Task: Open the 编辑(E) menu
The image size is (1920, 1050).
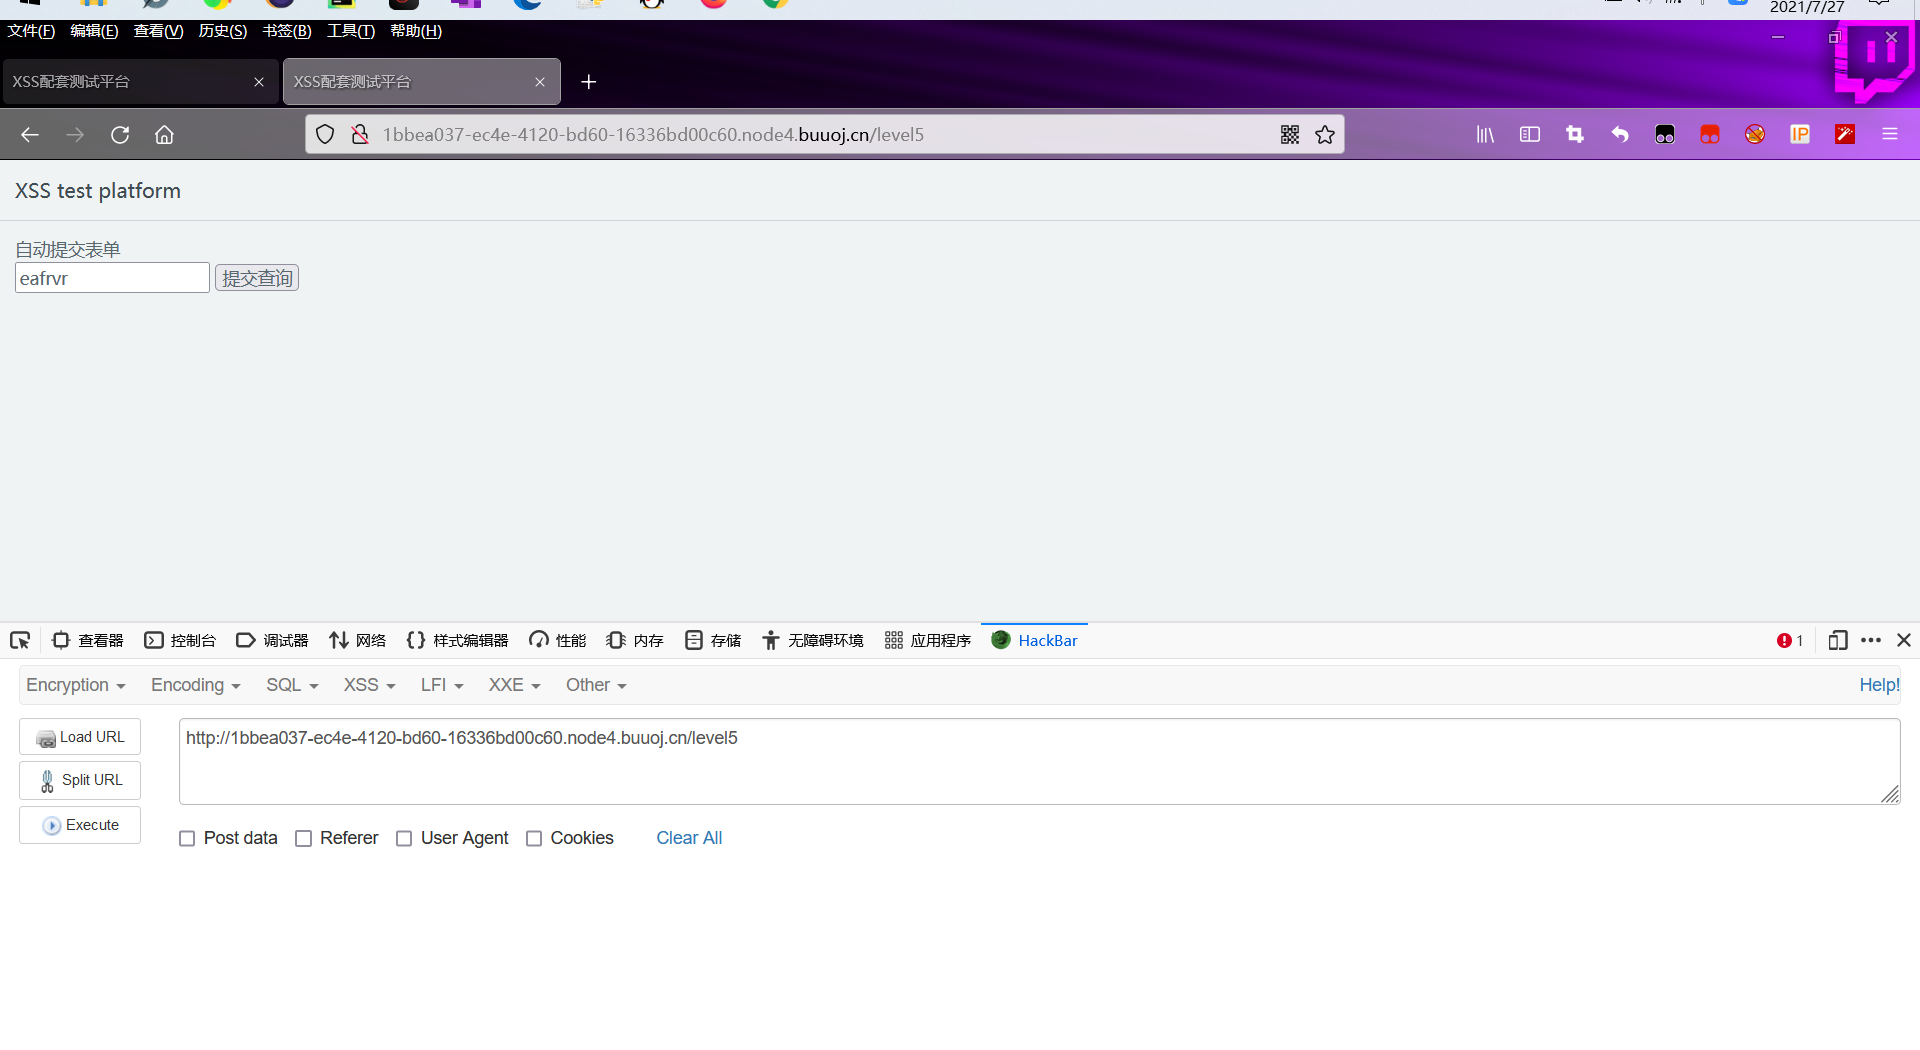Action: [x=94, y=31]
